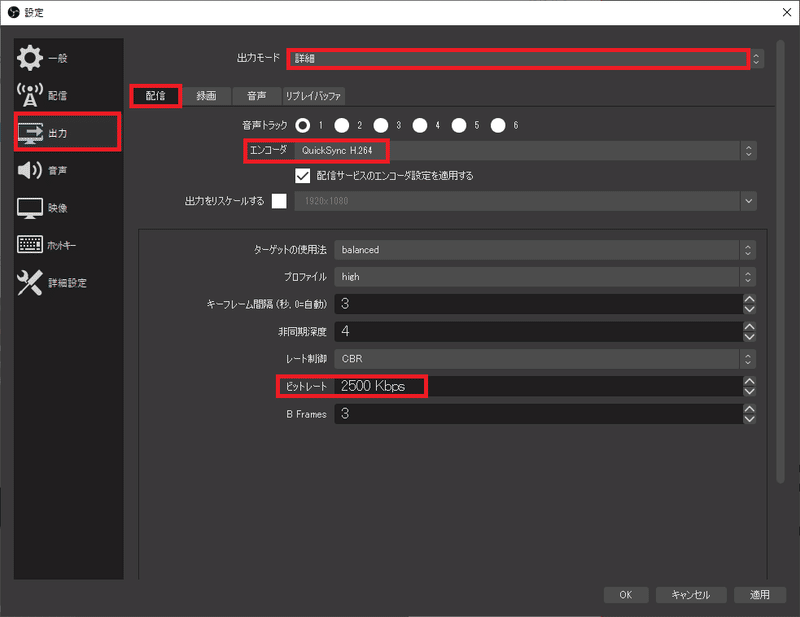The width and height of the screenshot is (800, 617).
Task: Select the 出力 (Output) sidebar icon
Action: 30,132
